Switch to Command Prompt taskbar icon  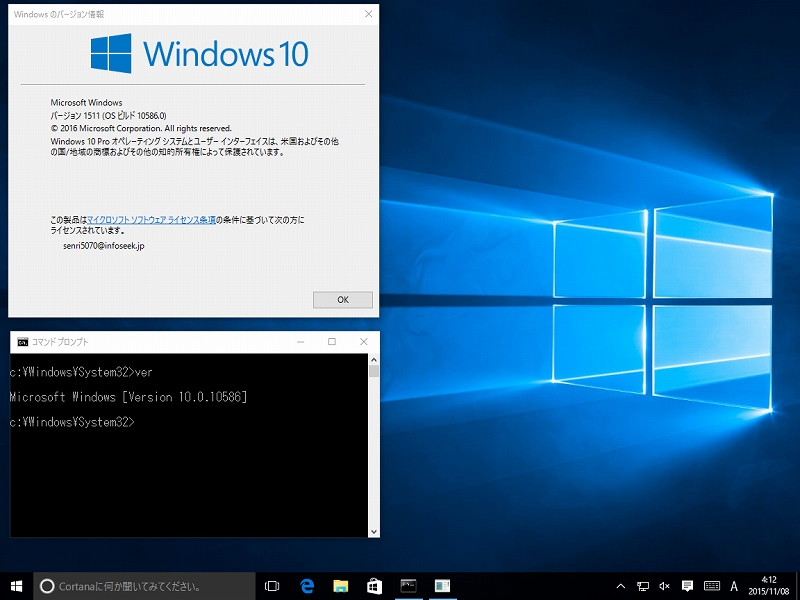(408, 586)
